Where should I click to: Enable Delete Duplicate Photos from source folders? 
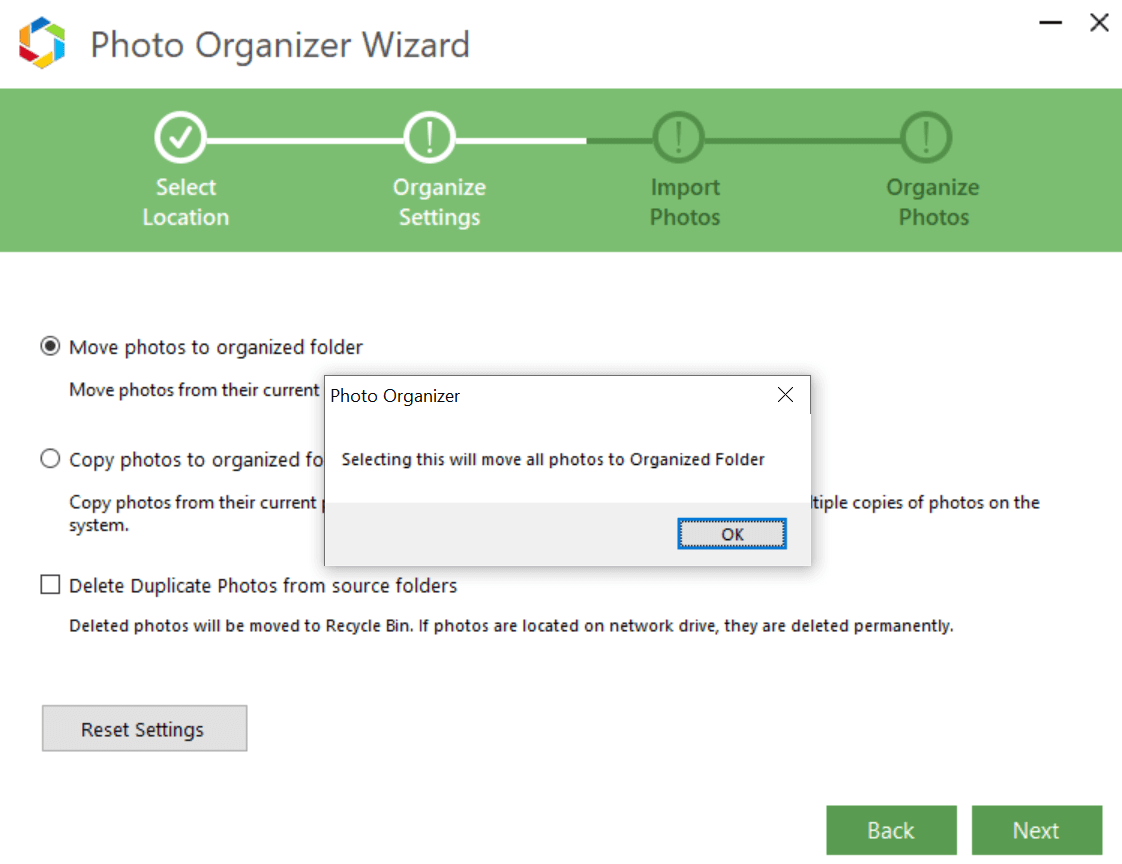[x=50, y=584]
